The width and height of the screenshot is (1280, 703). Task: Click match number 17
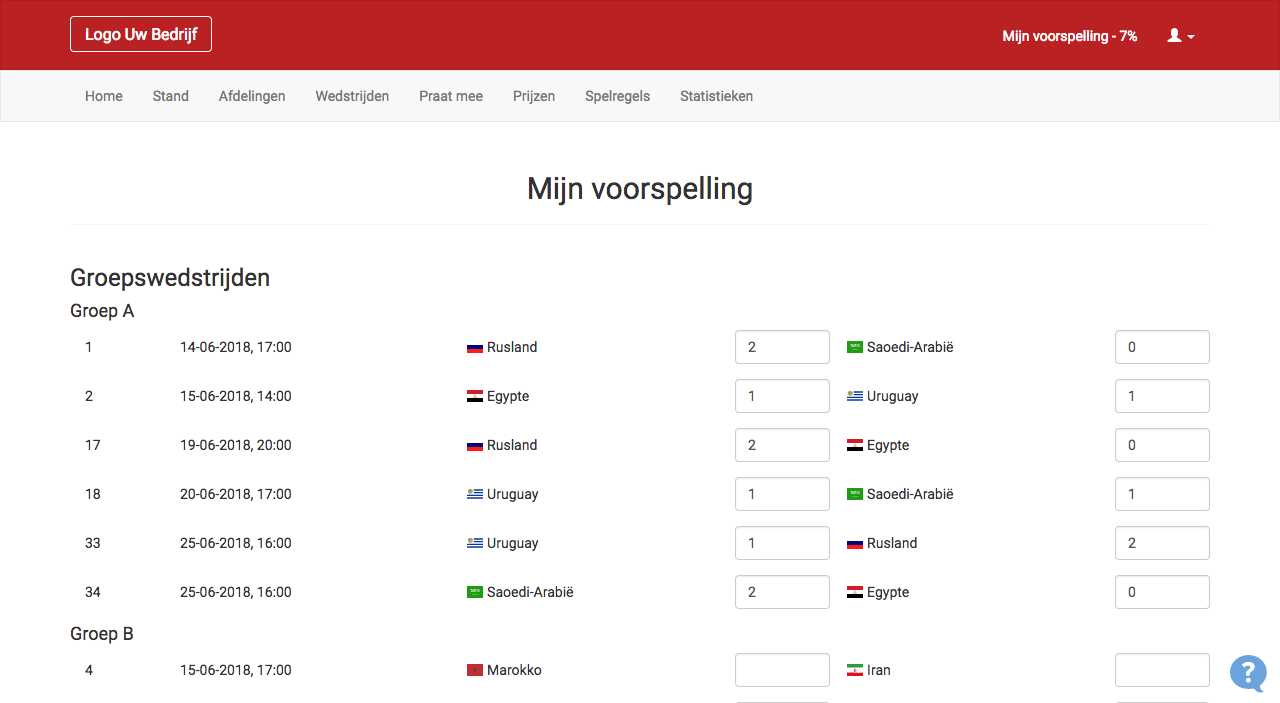(93, 445)
